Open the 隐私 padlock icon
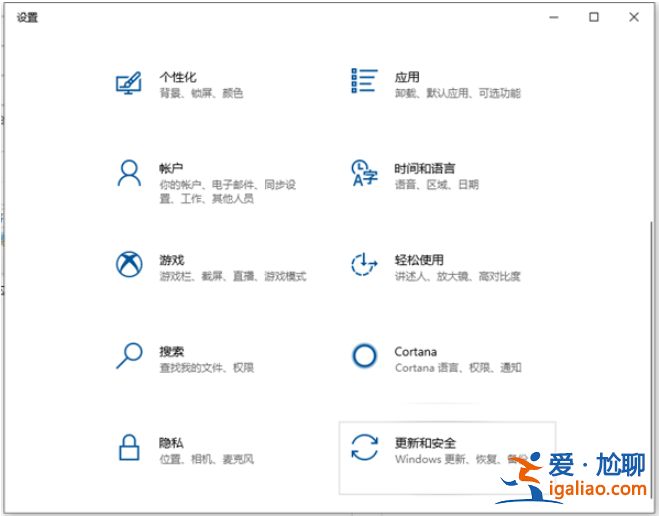This screenshot has height=516, width=659. coord(129,448)
